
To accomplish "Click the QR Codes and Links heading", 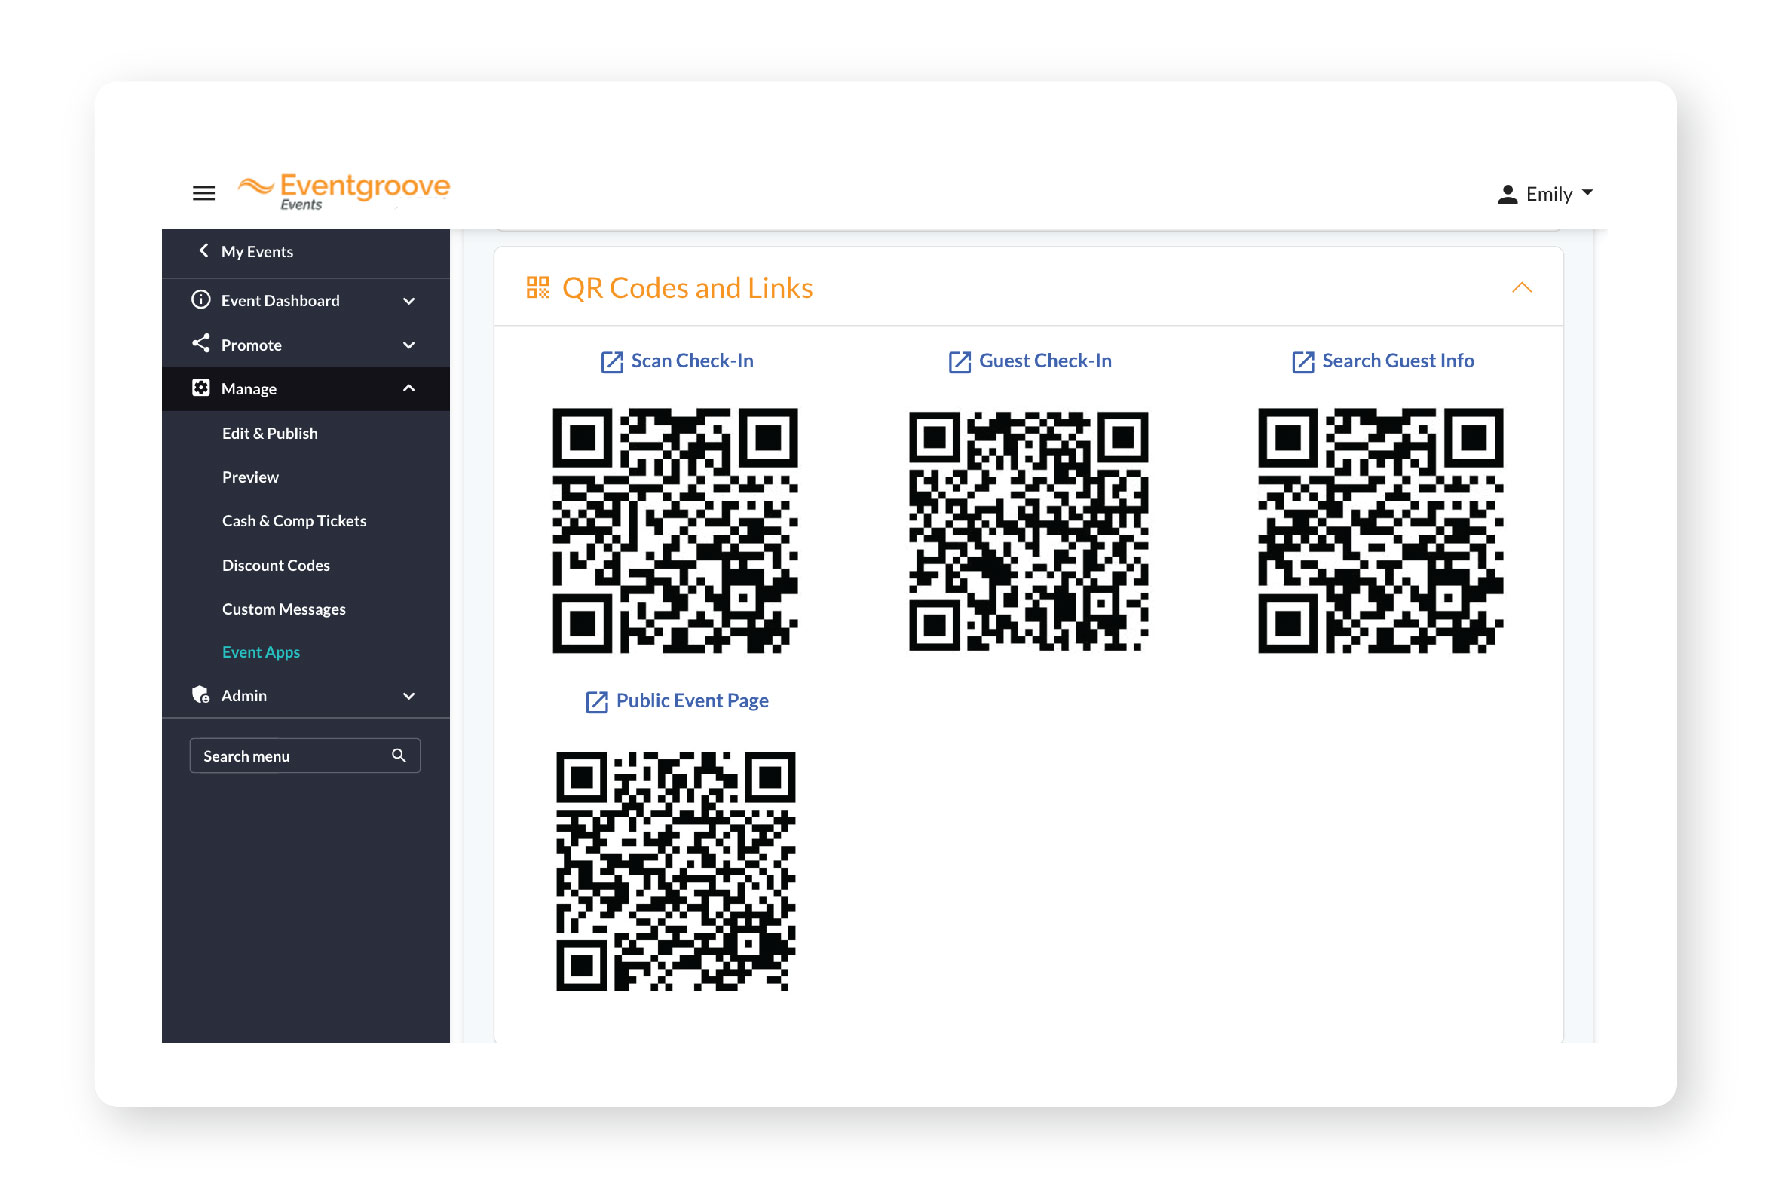I will [688, 288].
